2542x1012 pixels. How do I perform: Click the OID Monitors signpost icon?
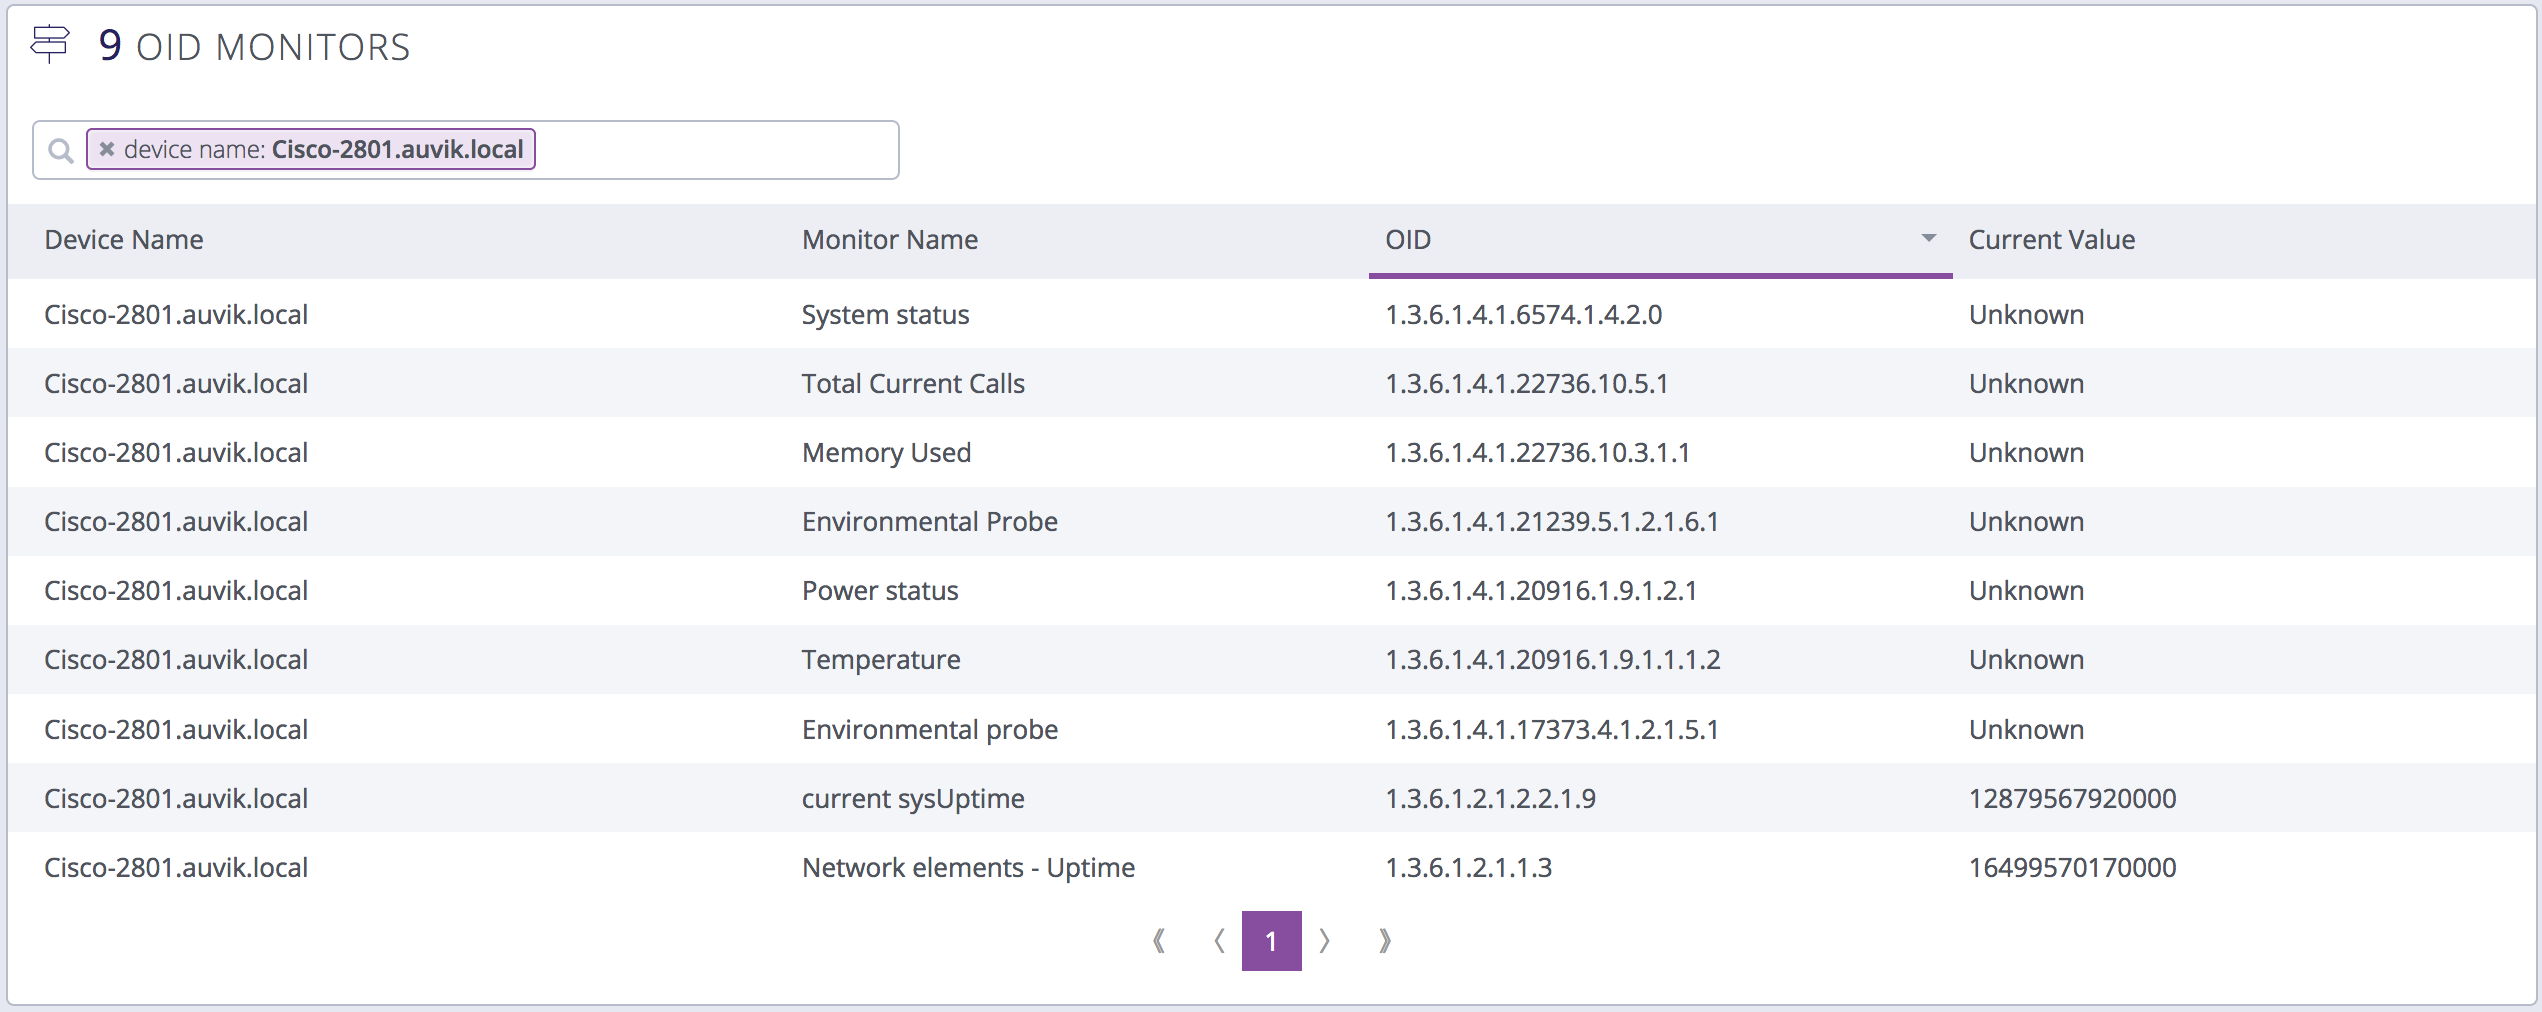(x=50, y=44)
